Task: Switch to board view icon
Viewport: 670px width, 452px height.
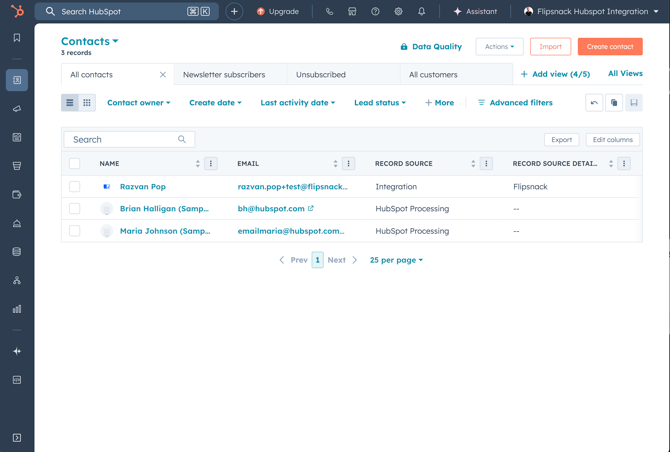Action: pyautogui.click(x=87, y=103)
